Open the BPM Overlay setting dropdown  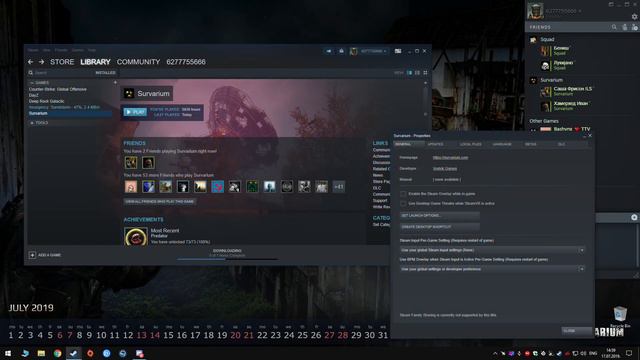492,269
